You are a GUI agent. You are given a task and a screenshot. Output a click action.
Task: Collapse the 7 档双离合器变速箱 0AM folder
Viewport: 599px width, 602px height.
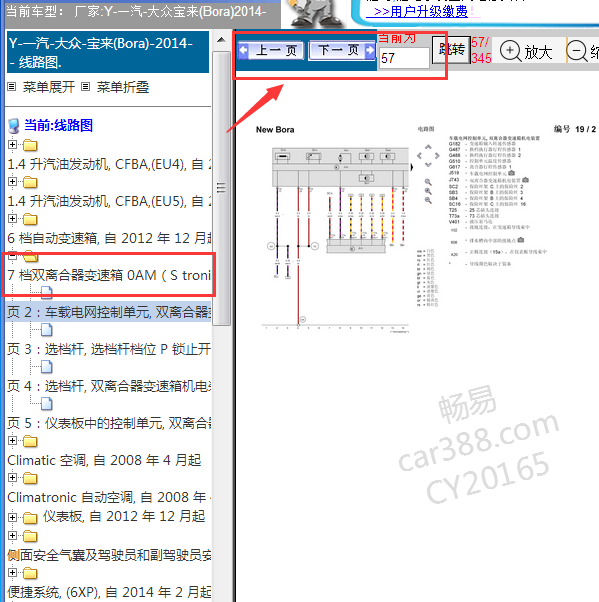click(12, 255)
